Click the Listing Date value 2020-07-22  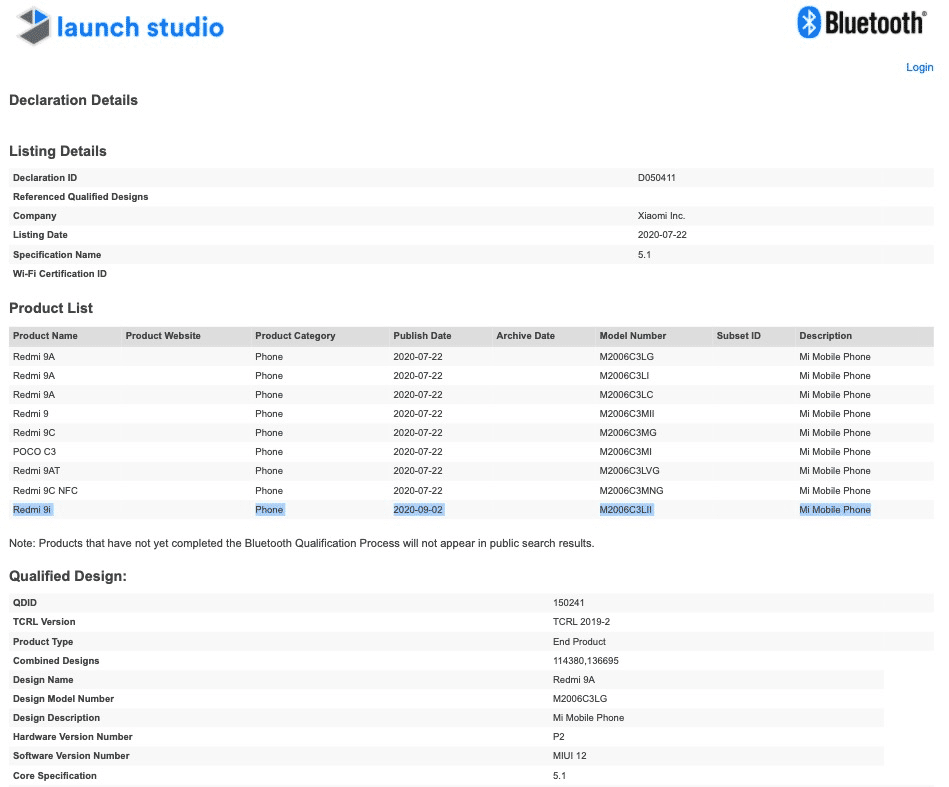662,234
